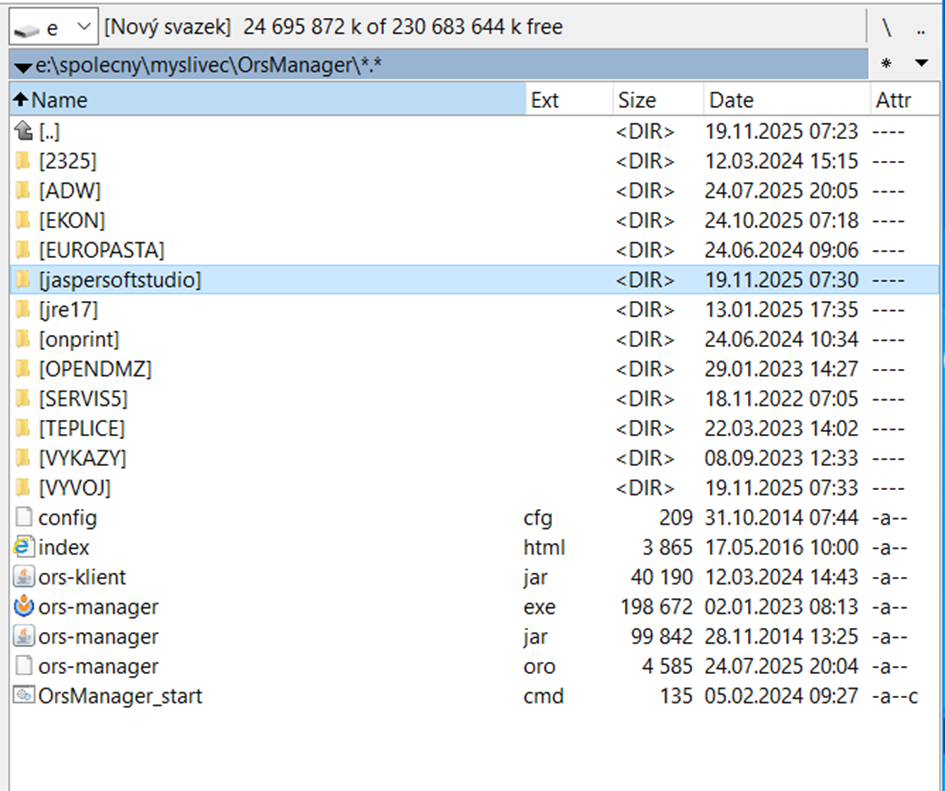Sort by Name column header
The width and height of the screenshot is (945, 791).
tap(60, 100)
